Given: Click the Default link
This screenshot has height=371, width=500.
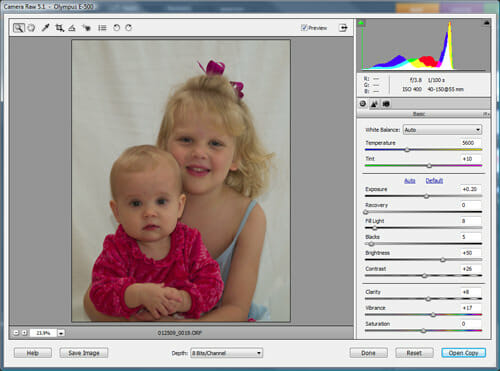Looking at the screenshot, I should coord(434,181).
